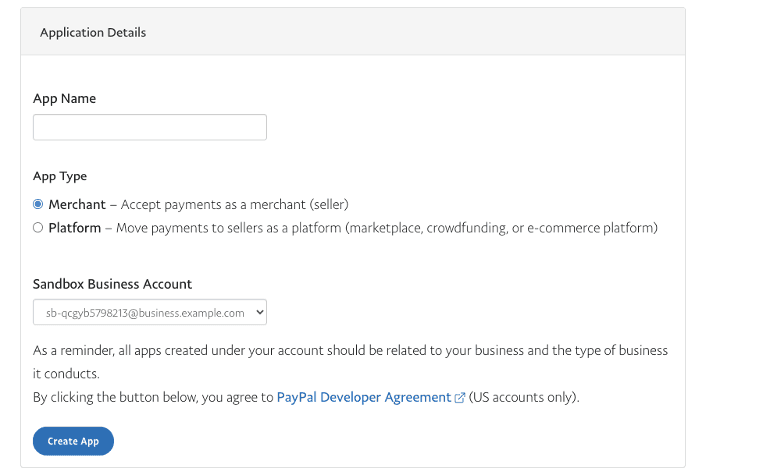
Task: Click the App Name text field
Action: click(x=150, y=127)
